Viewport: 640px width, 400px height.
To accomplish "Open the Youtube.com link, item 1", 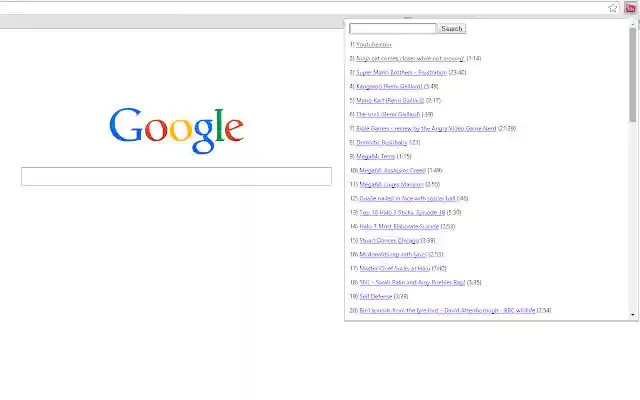I will (373, 44).
